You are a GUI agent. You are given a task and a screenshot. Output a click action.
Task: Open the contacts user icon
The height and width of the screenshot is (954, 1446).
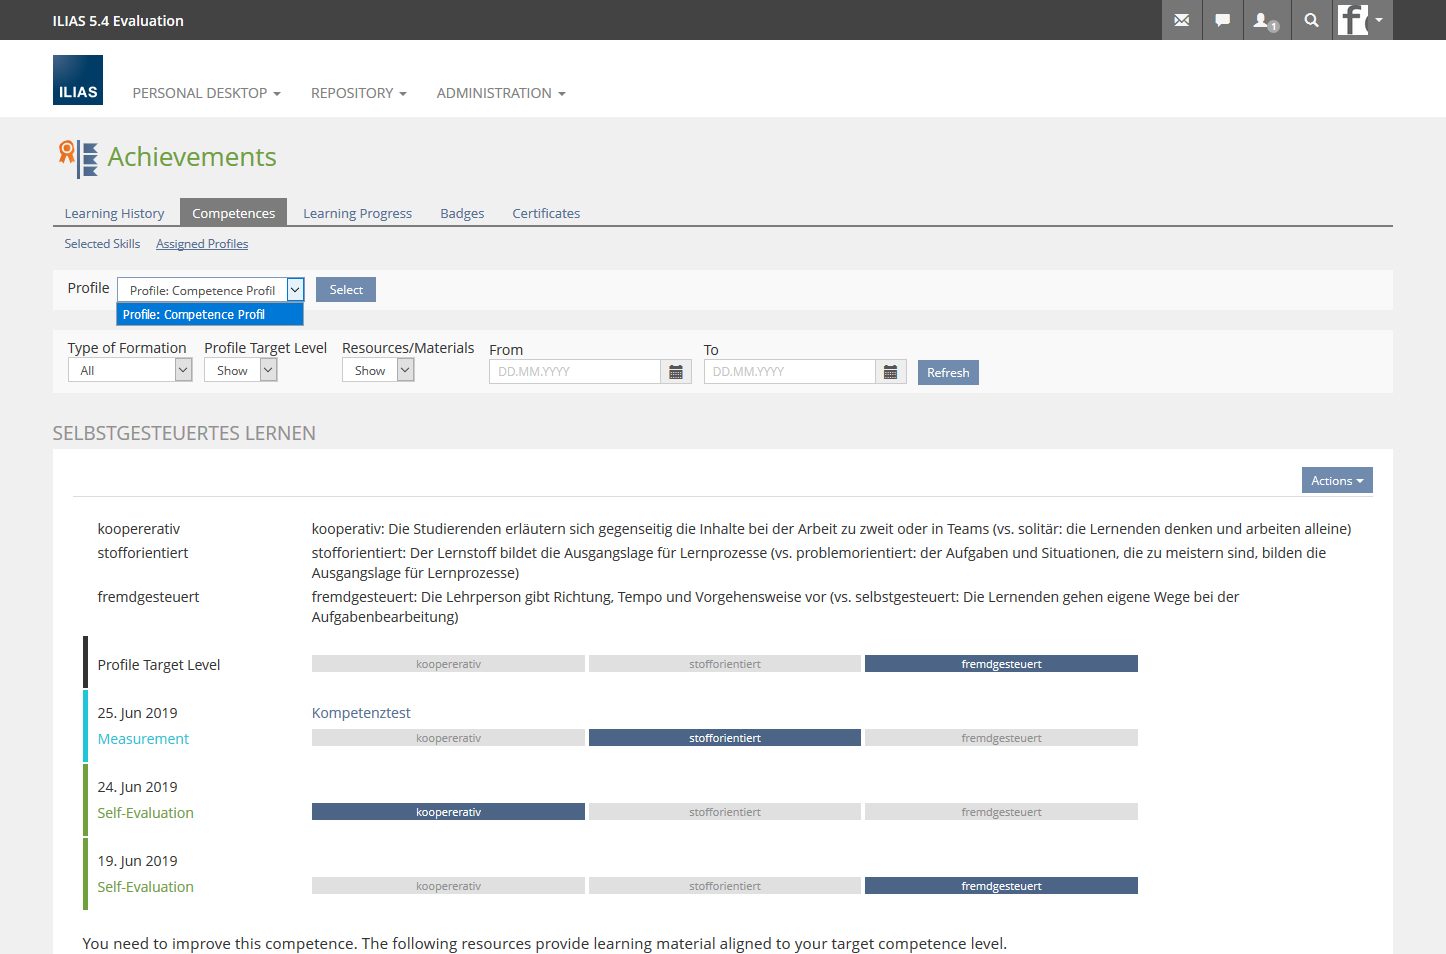(x=1265, y=20)
